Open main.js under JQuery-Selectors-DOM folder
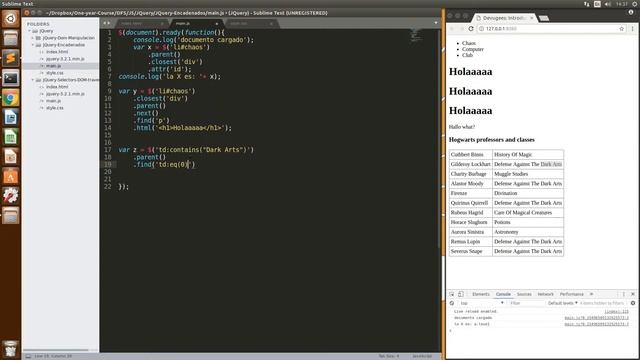This screenshot has width=640, height=360. coord(53,101)
